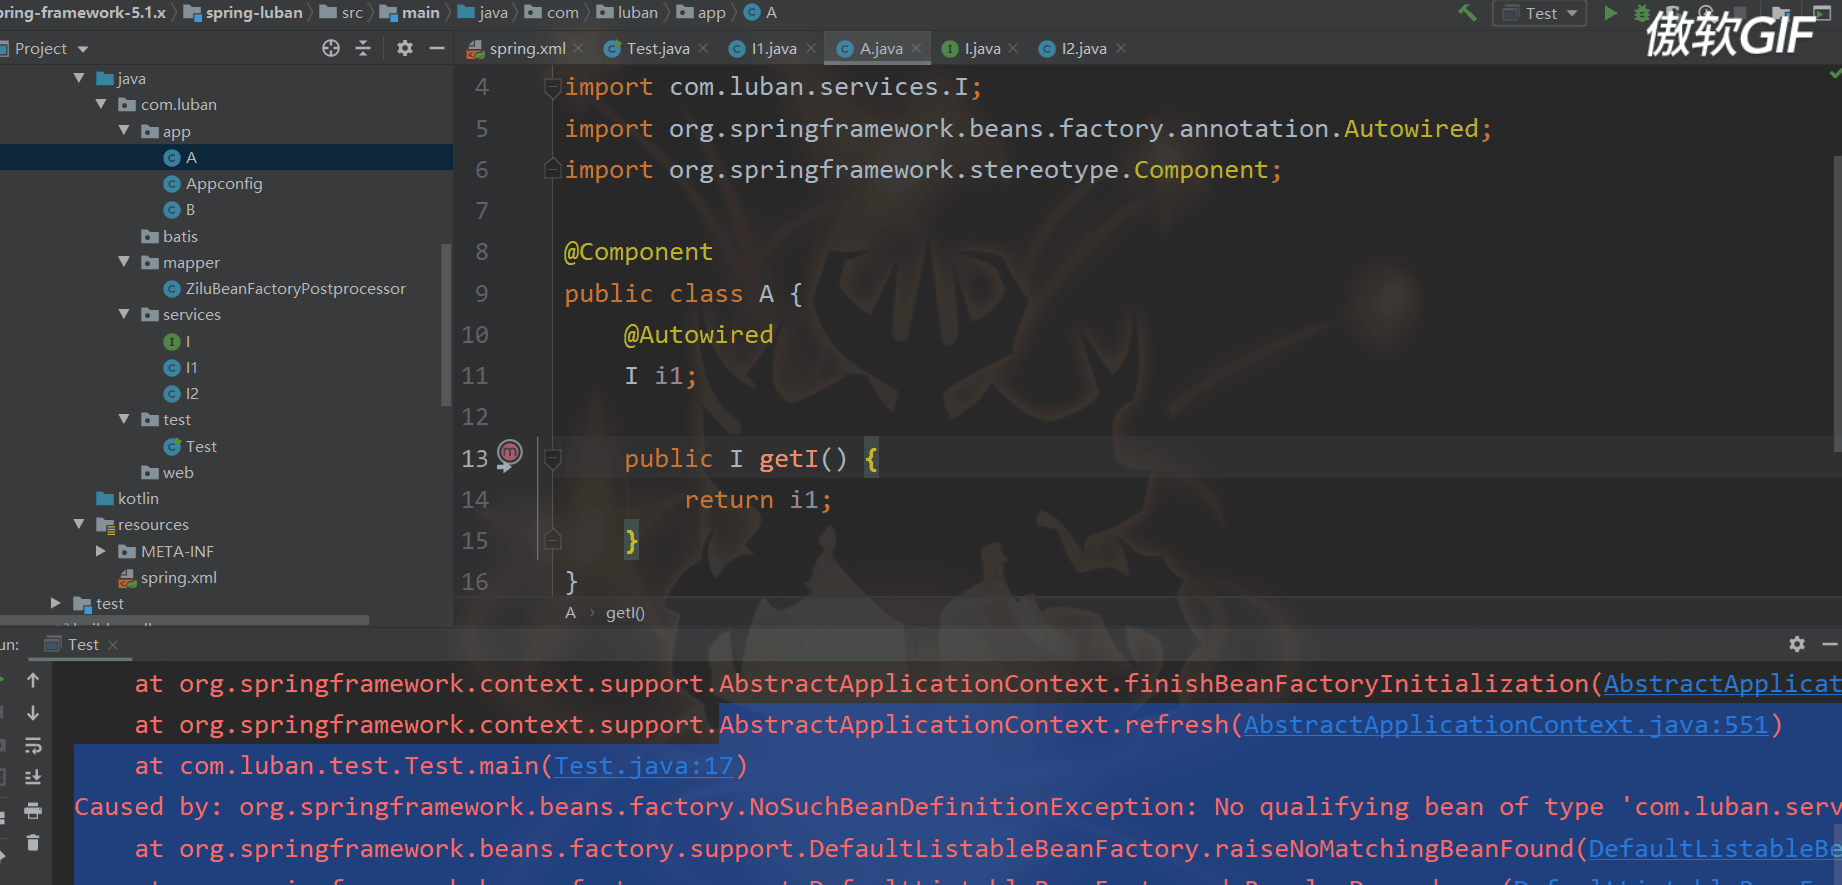Close the Test run tab
The height and width of the screenshot is (885, 1842).
tap(113, 645)
